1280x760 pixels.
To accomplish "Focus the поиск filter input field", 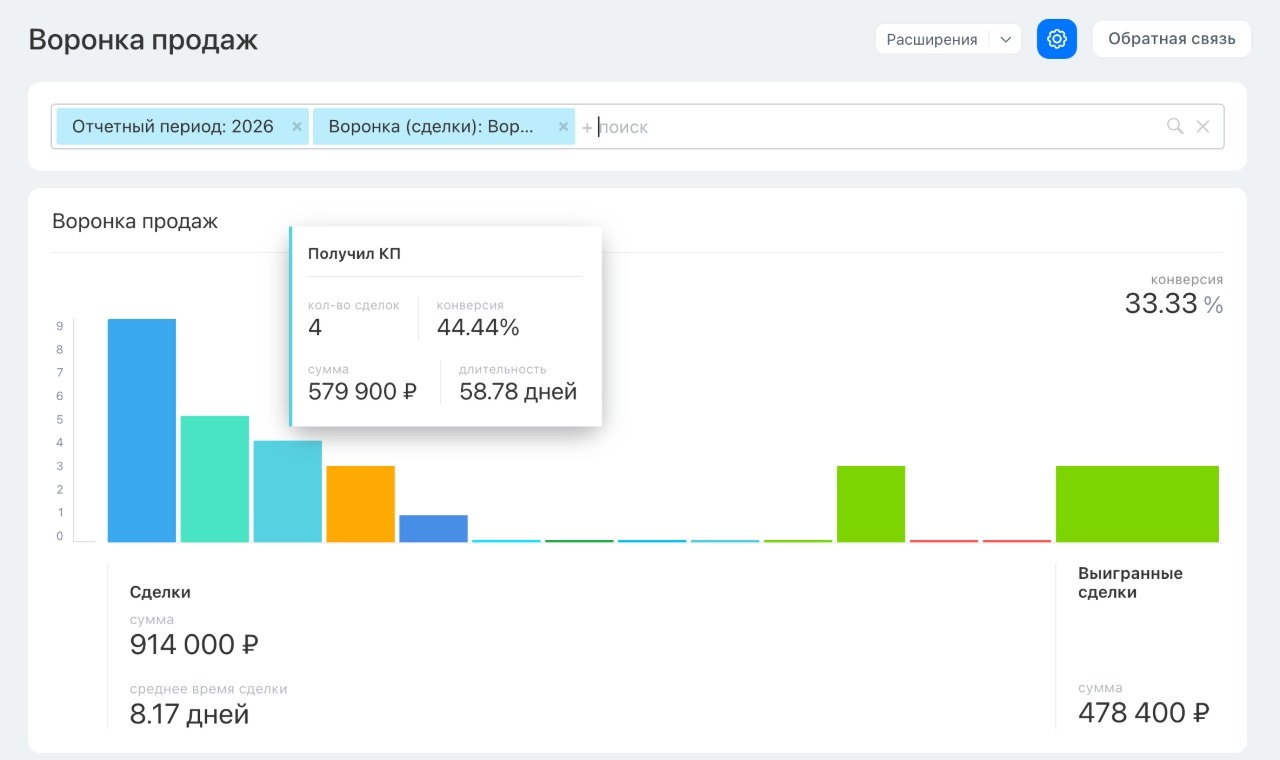I will tap(870, 127).
